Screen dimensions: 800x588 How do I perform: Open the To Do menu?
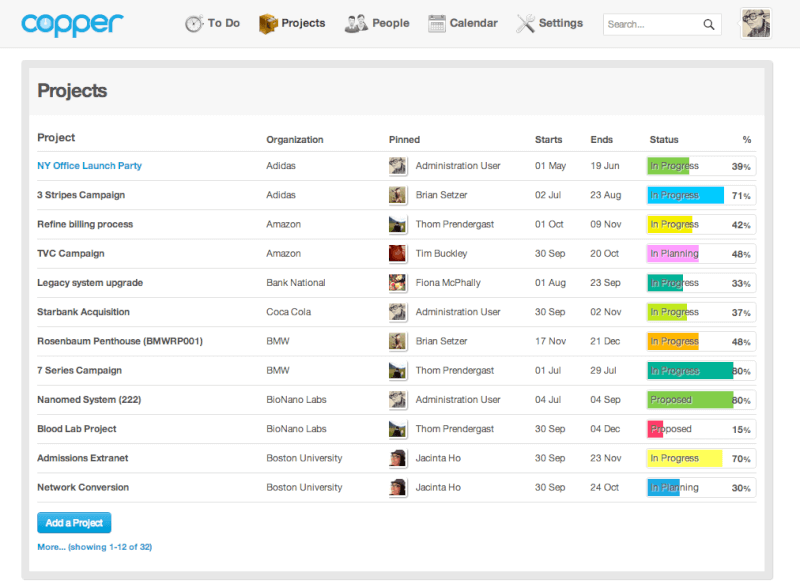click(223, 23)
